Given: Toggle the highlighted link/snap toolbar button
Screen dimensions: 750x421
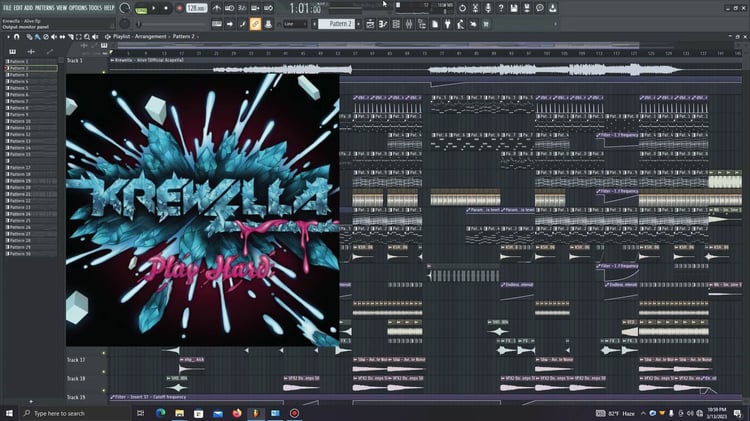Looking at the screenshot, I should (x=255, y=24).
